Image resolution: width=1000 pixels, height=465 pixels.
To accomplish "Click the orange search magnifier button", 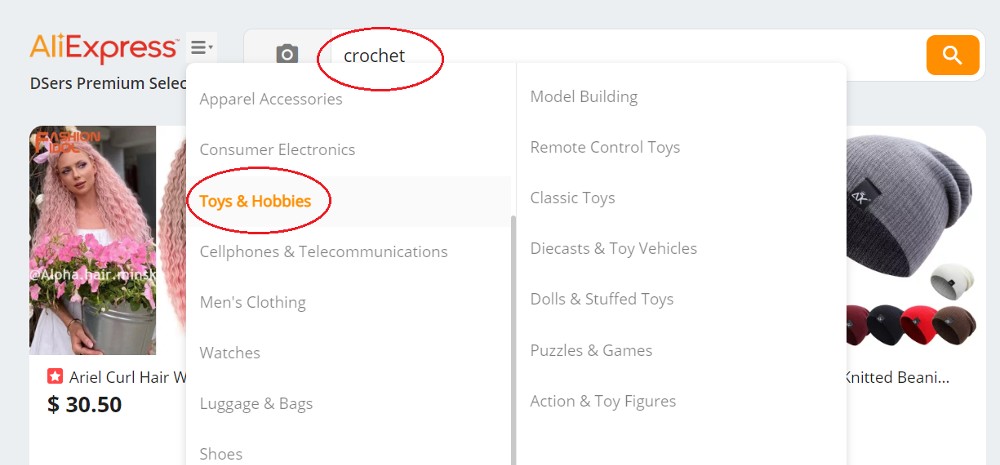I will pos(952,55).
